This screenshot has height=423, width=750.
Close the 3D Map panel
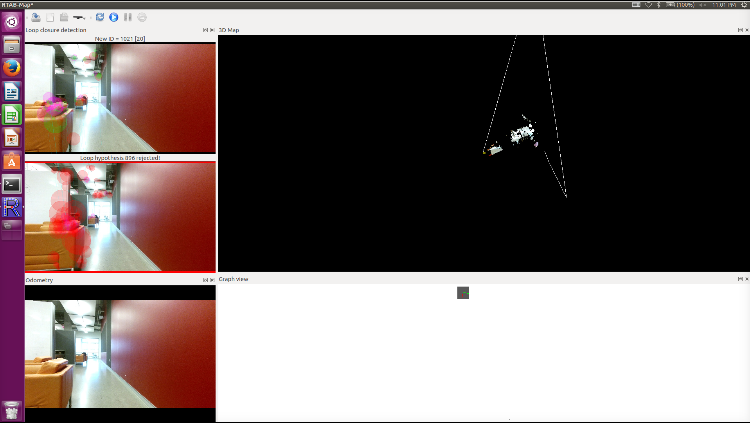pos(745,31)
